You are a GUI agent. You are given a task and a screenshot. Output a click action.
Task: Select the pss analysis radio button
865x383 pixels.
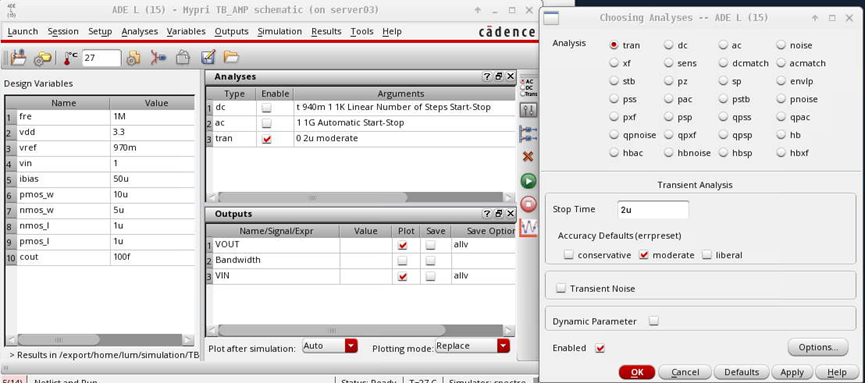pyautogui.click(x=614, y=99)
